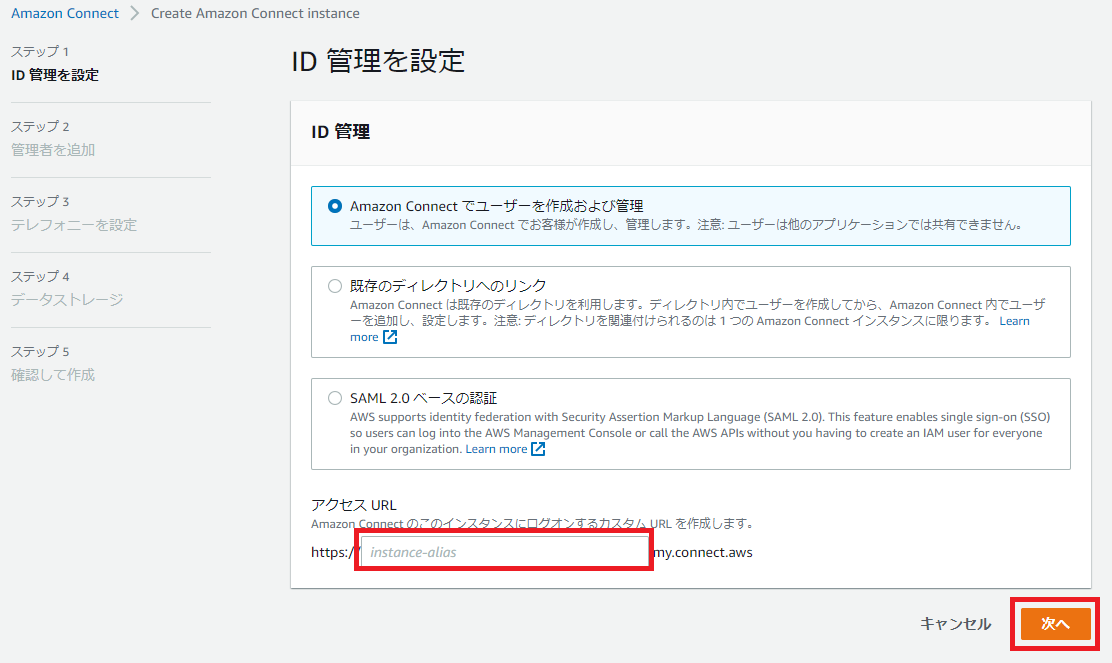Open Learn more link under SAML 2.0 option
The width and height of the screenshot is (1112, 663).
[x=496, y=449]
